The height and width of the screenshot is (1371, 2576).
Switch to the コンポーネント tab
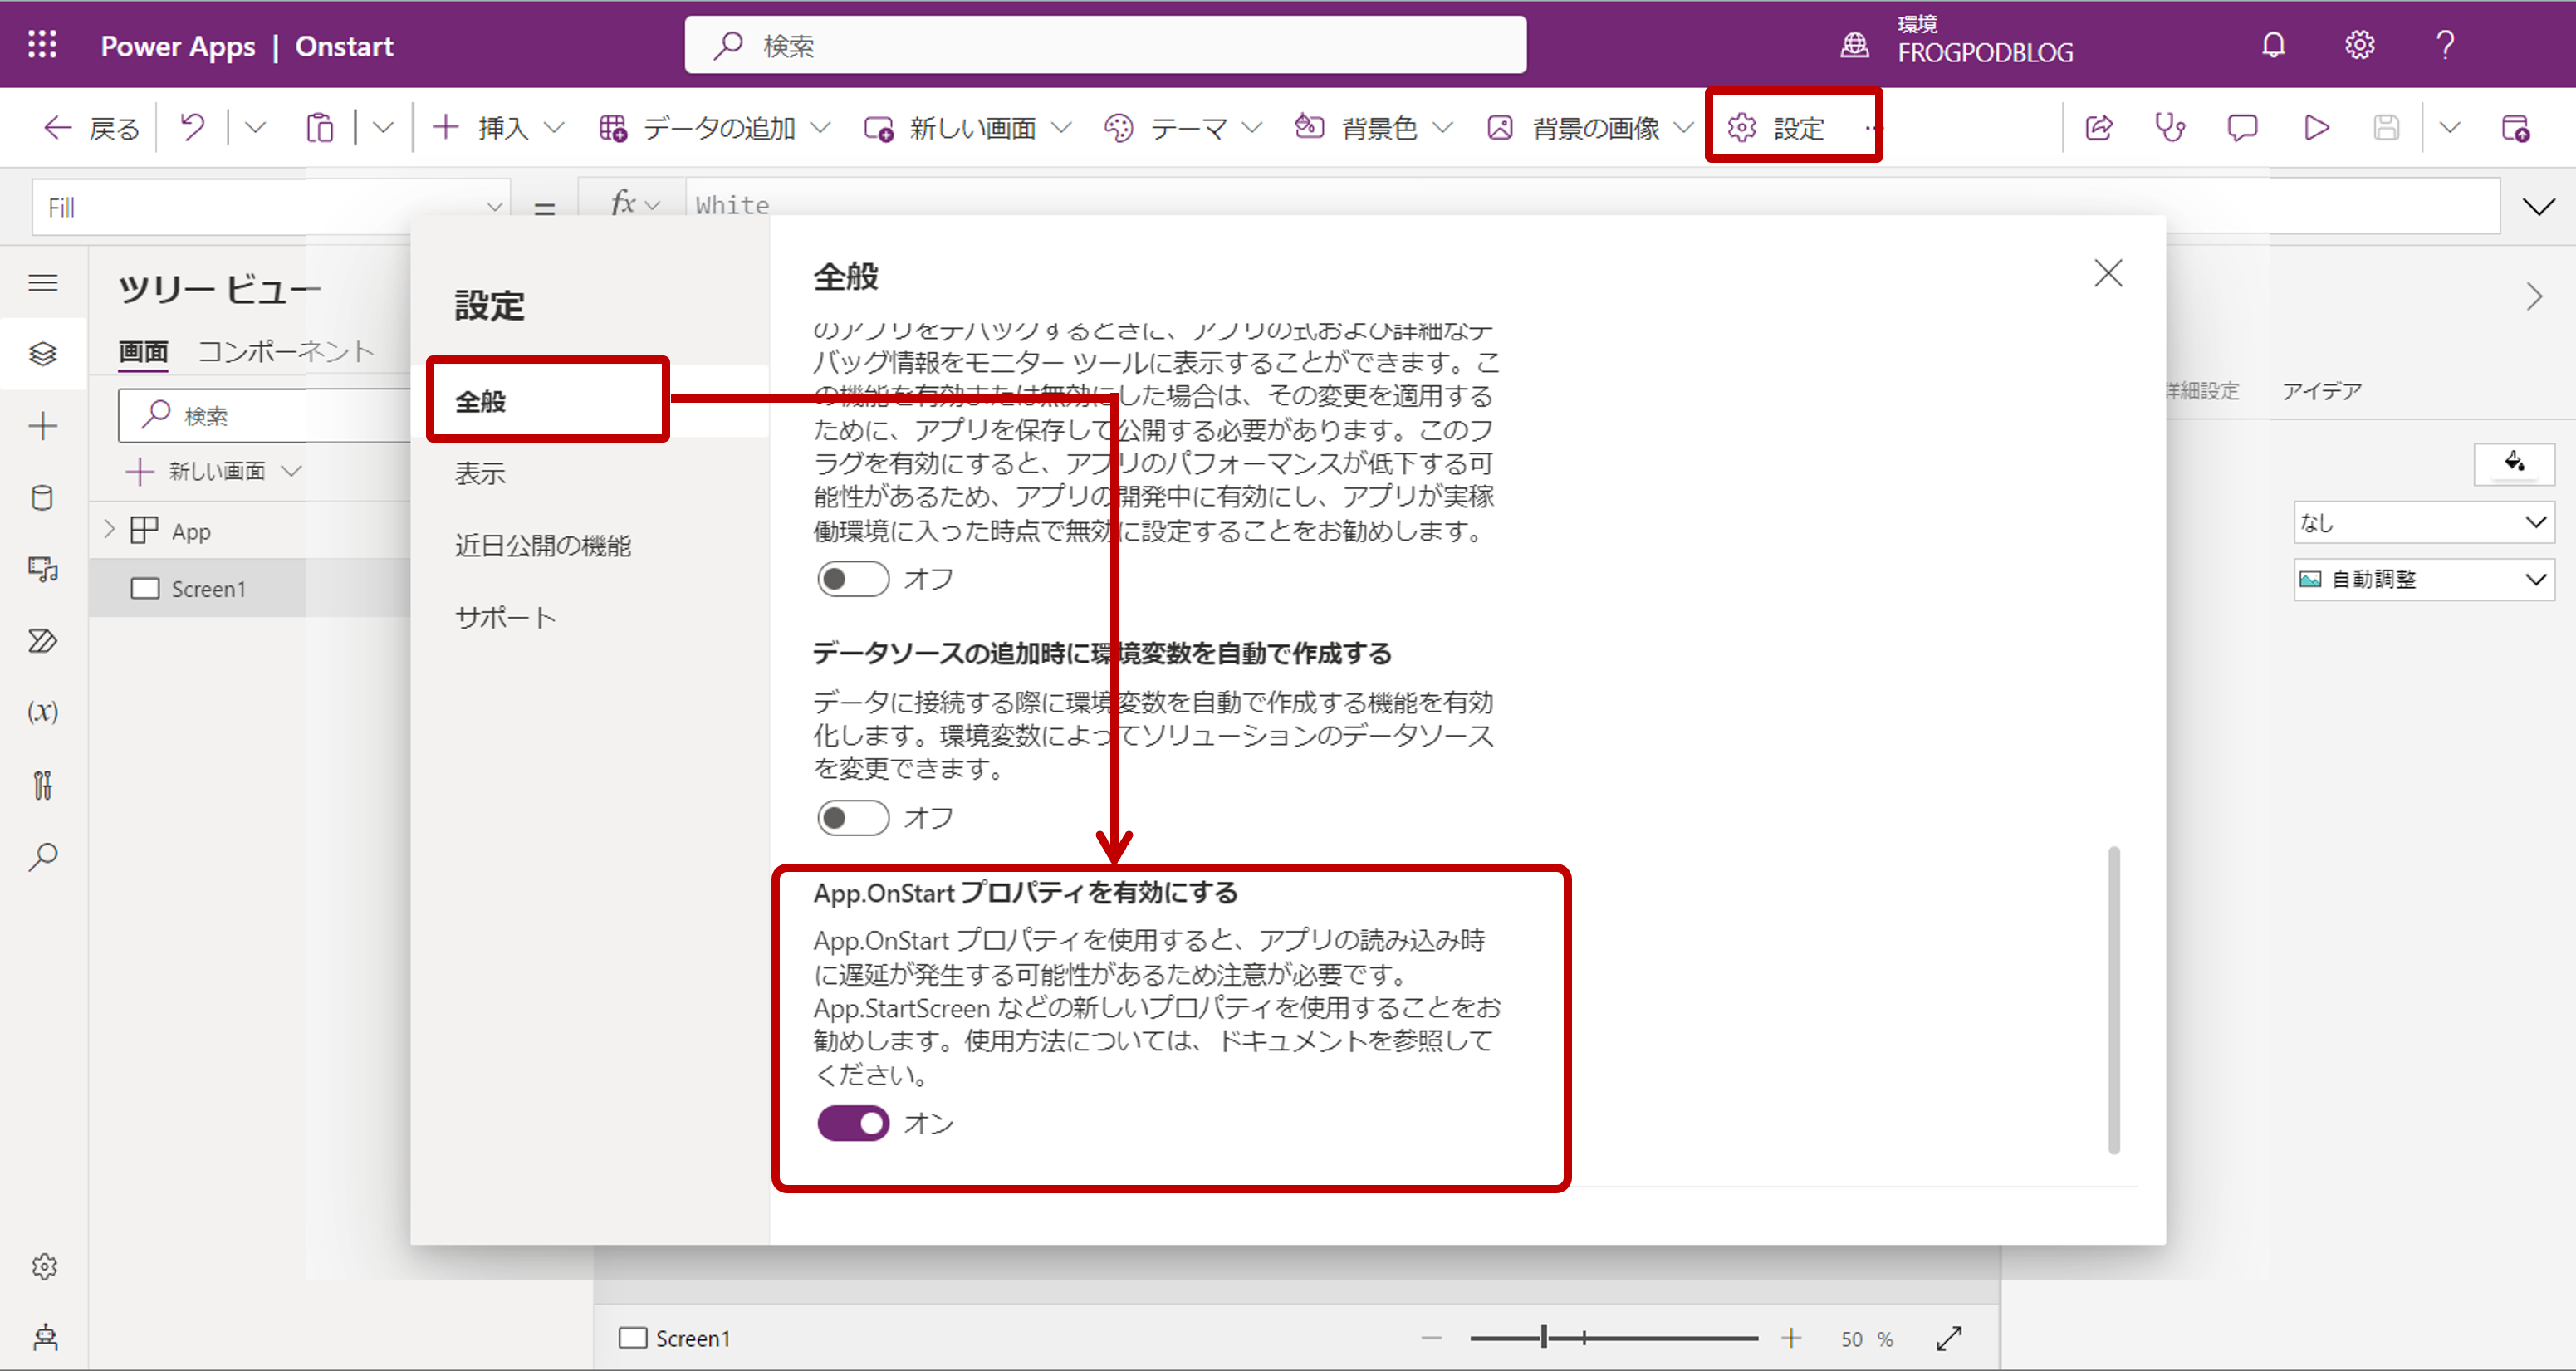(286, 351)
